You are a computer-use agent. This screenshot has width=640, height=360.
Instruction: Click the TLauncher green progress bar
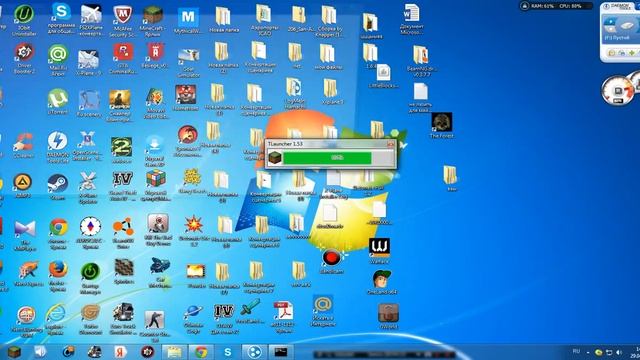click(328, 158)
